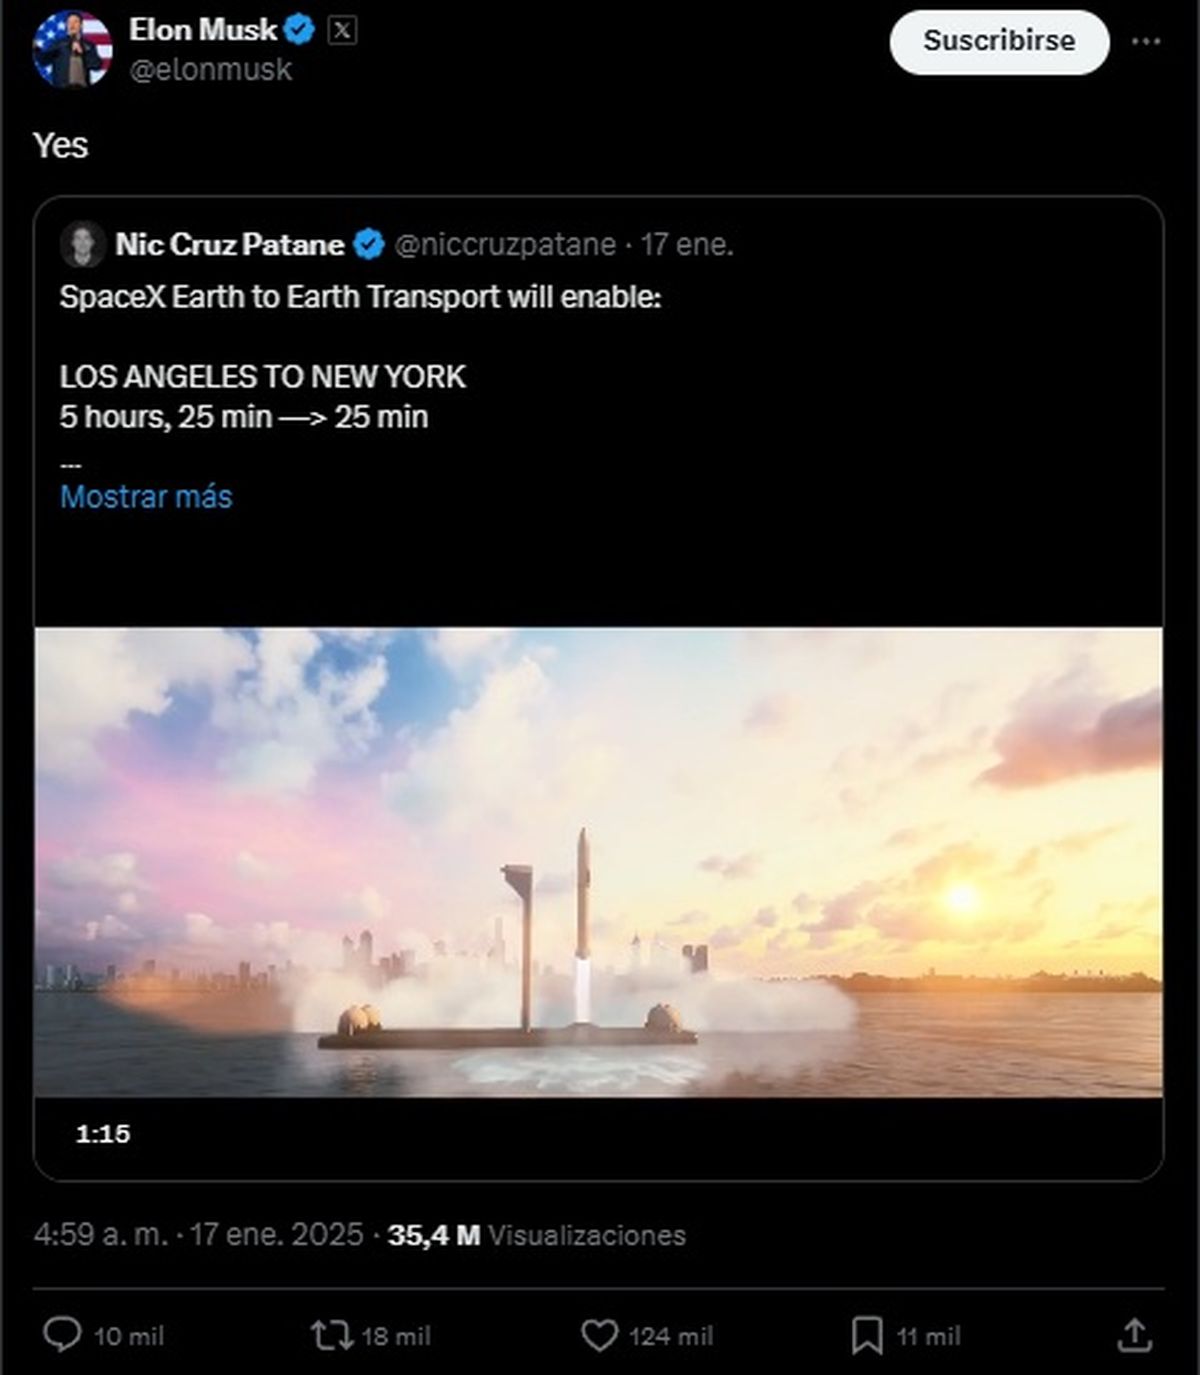Click Nic Cruz Patane's verified badge
Viewport: 1200px width, 1375px height.
[369, 244]
